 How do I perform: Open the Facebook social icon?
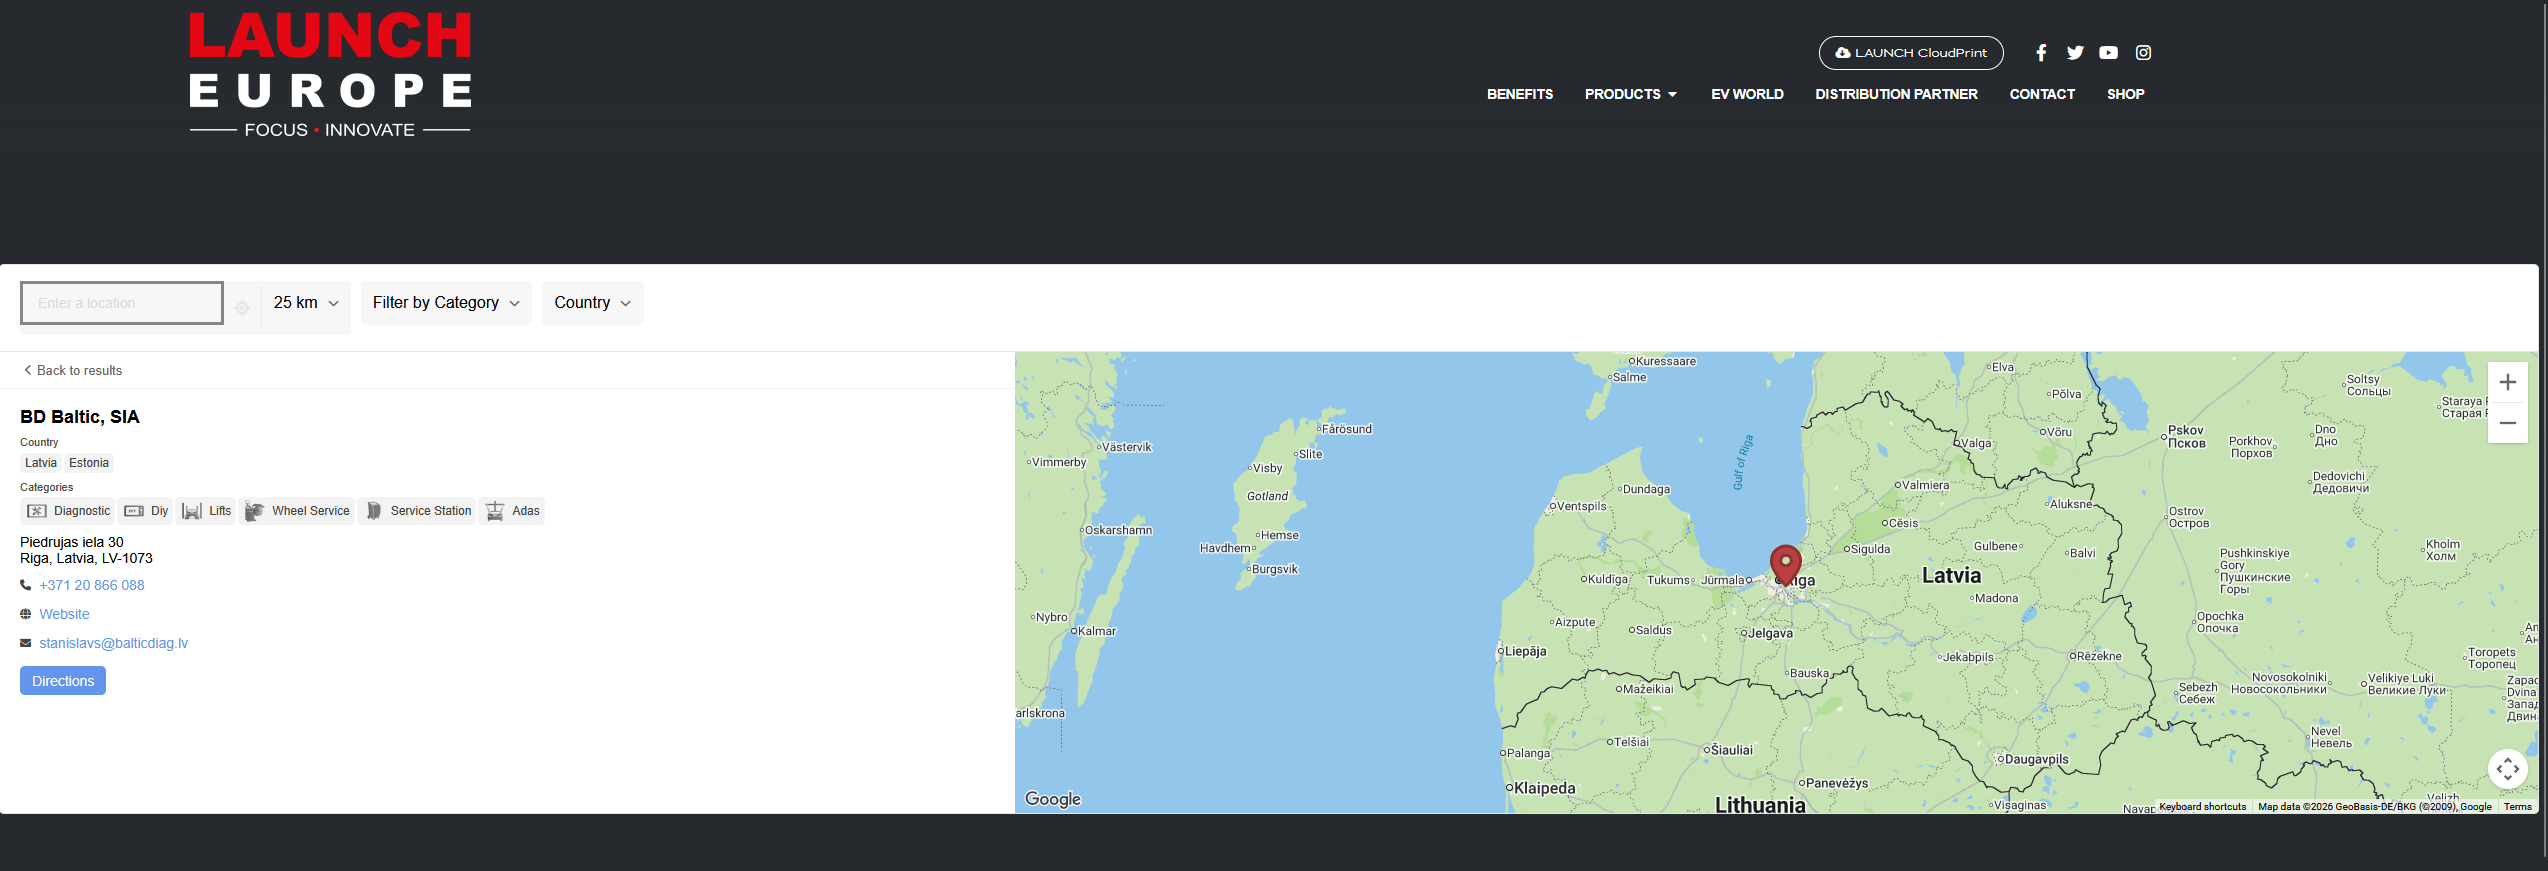[x=2041, y=53]
